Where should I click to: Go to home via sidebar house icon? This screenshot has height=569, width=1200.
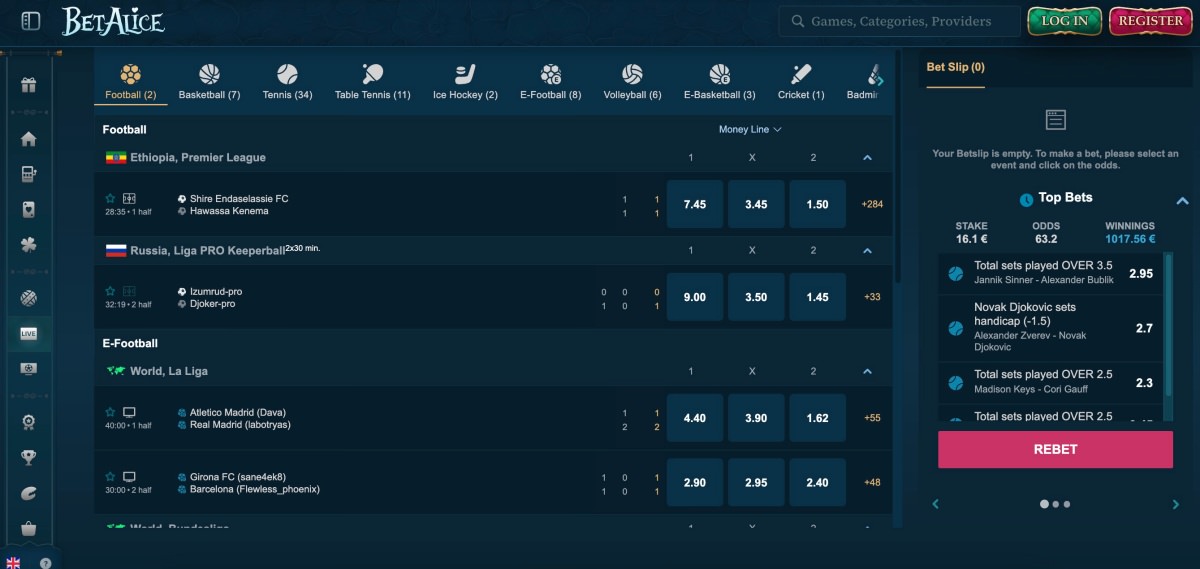pos(29,139)
